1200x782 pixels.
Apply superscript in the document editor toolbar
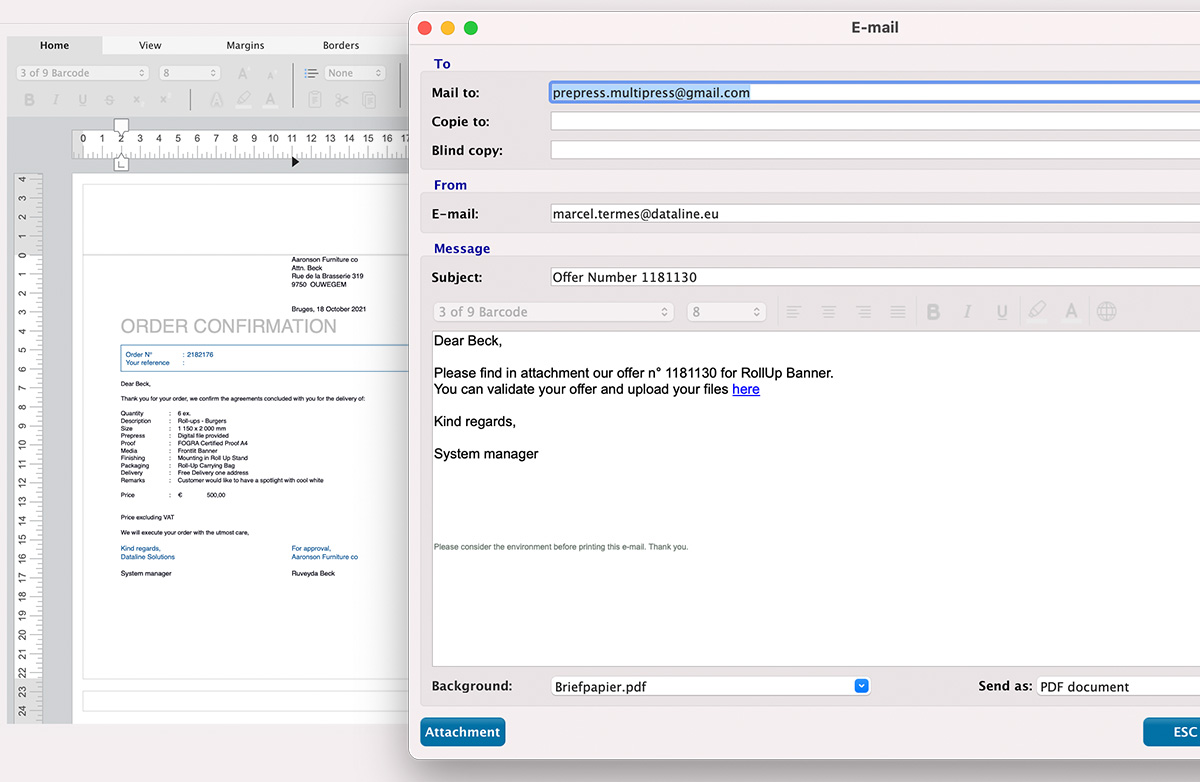click(x=165, y=100)
